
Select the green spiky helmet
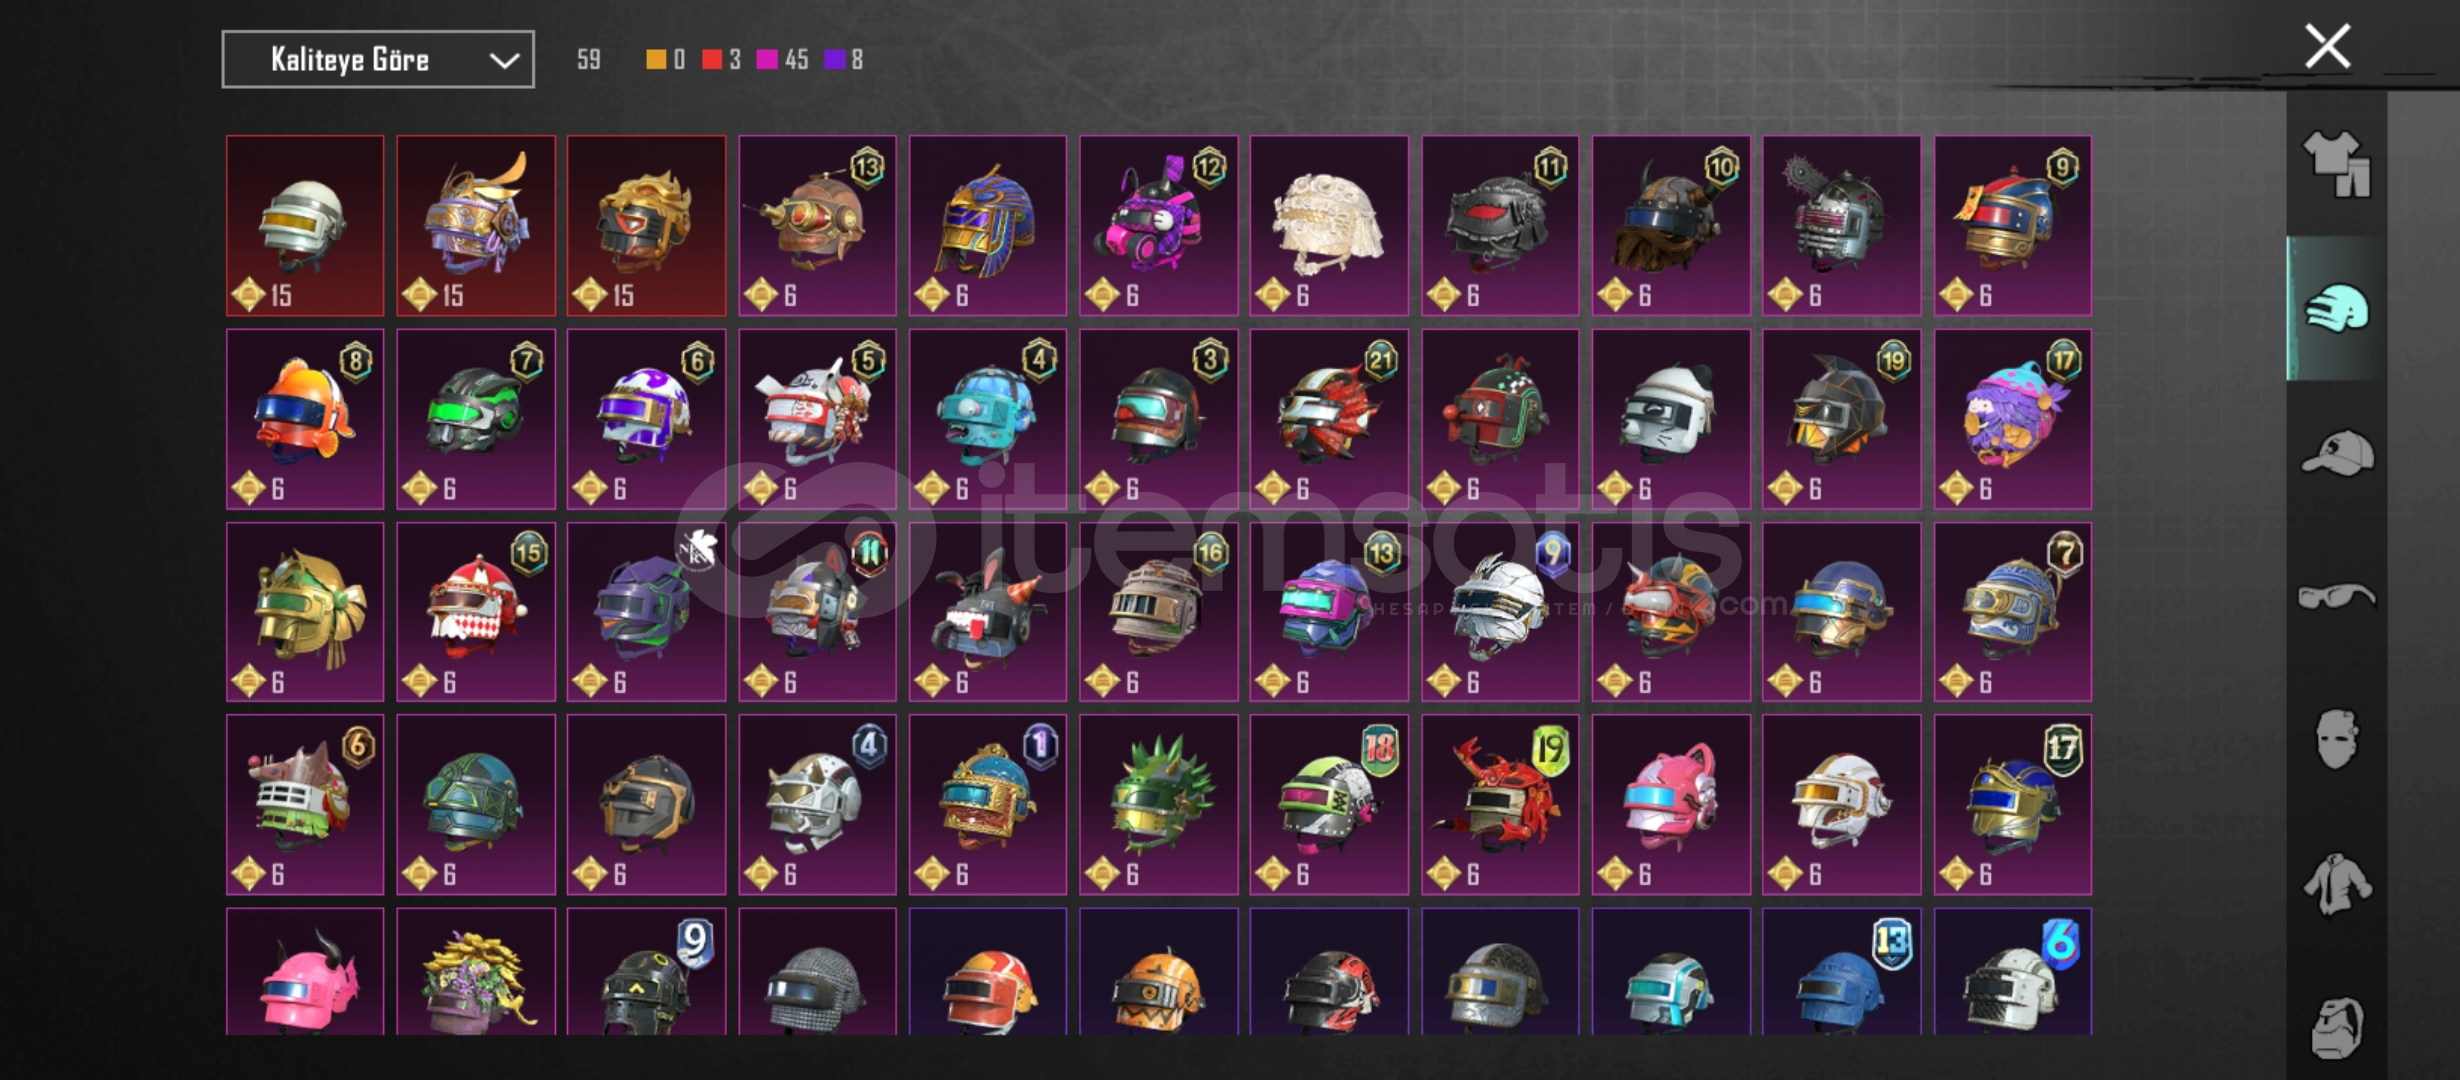click(x=1159, y=805)
